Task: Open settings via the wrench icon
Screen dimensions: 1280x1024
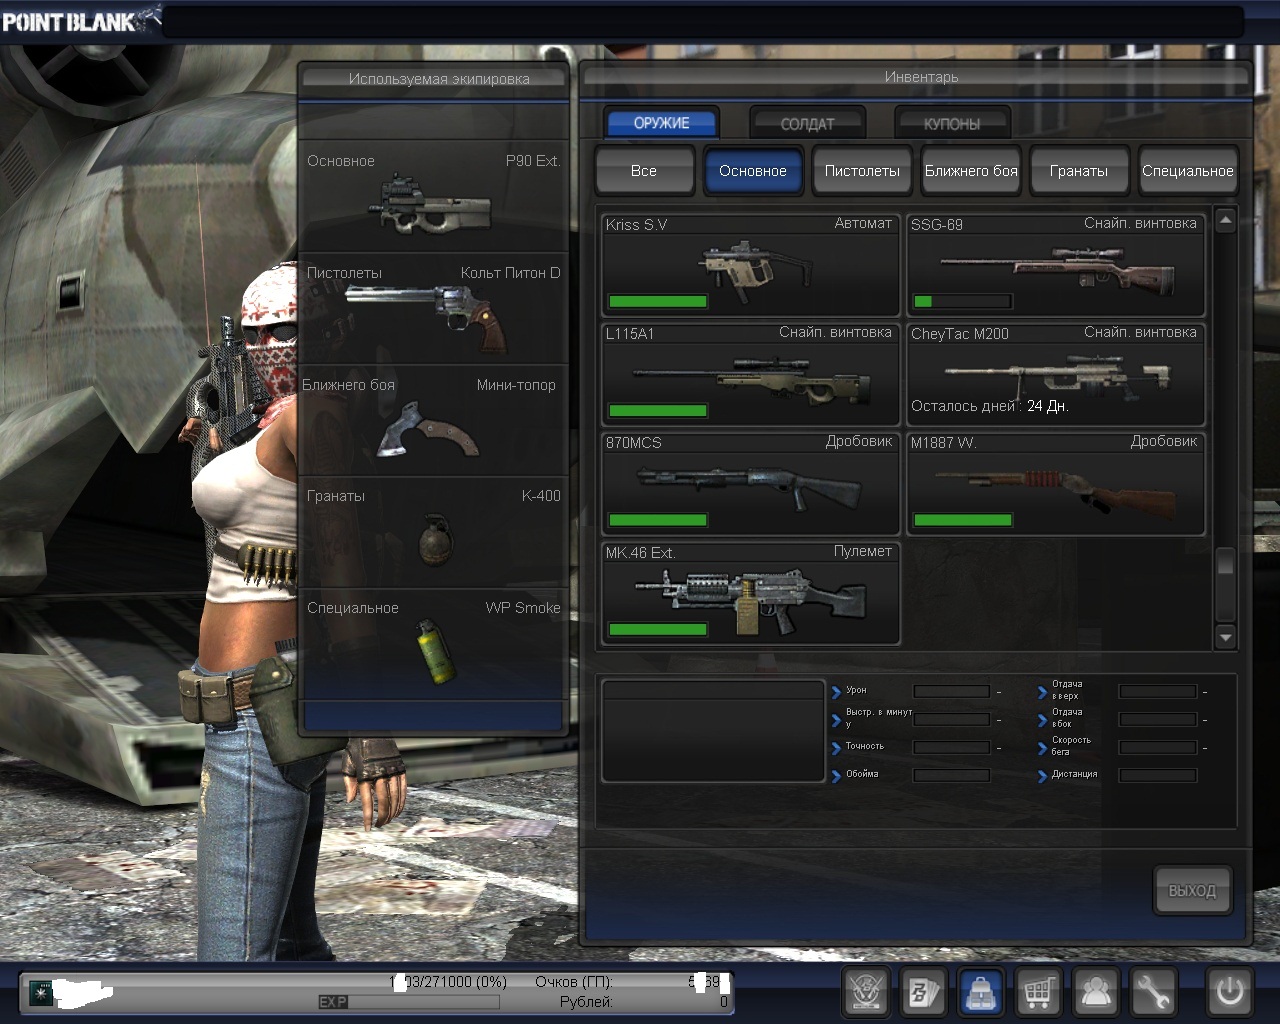Action: click(1153, 992)
